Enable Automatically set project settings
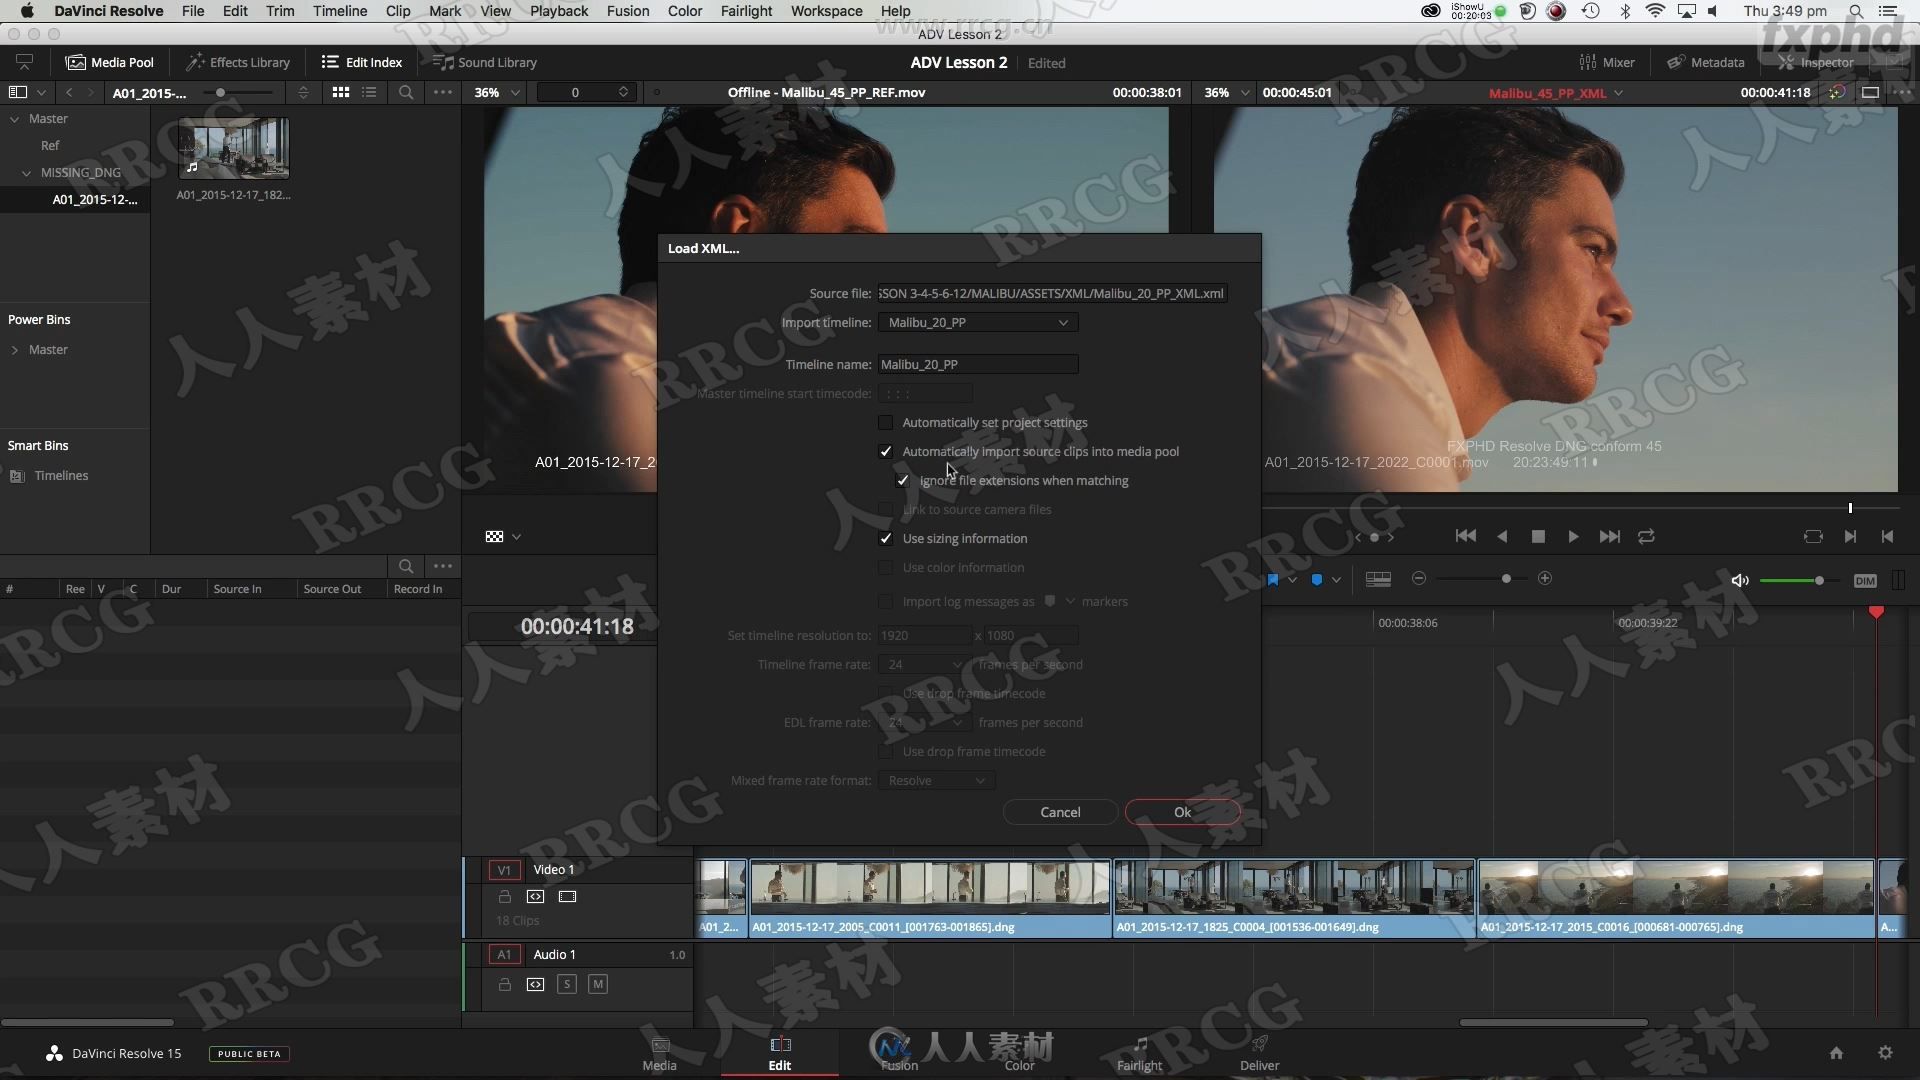The width and height of the screenshot is (1920, 1080). pos(885,423)
